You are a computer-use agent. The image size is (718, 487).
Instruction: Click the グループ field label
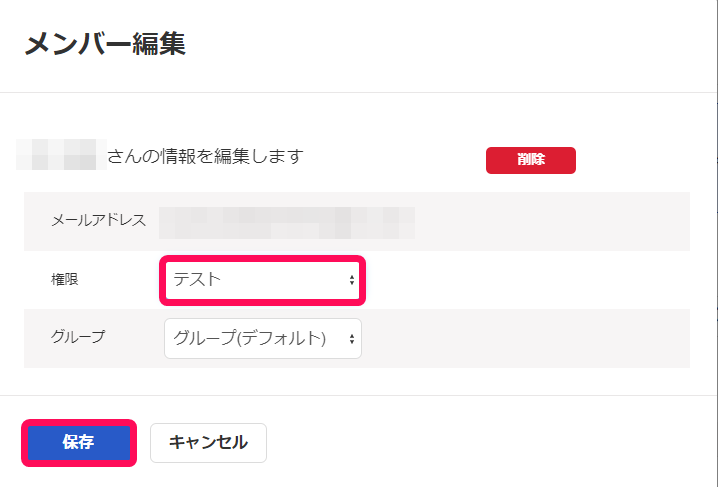78,337
